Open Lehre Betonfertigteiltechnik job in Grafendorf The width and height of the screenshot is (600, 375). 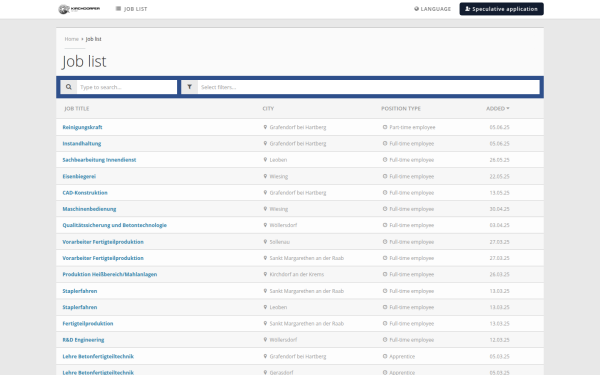(98, 356)
